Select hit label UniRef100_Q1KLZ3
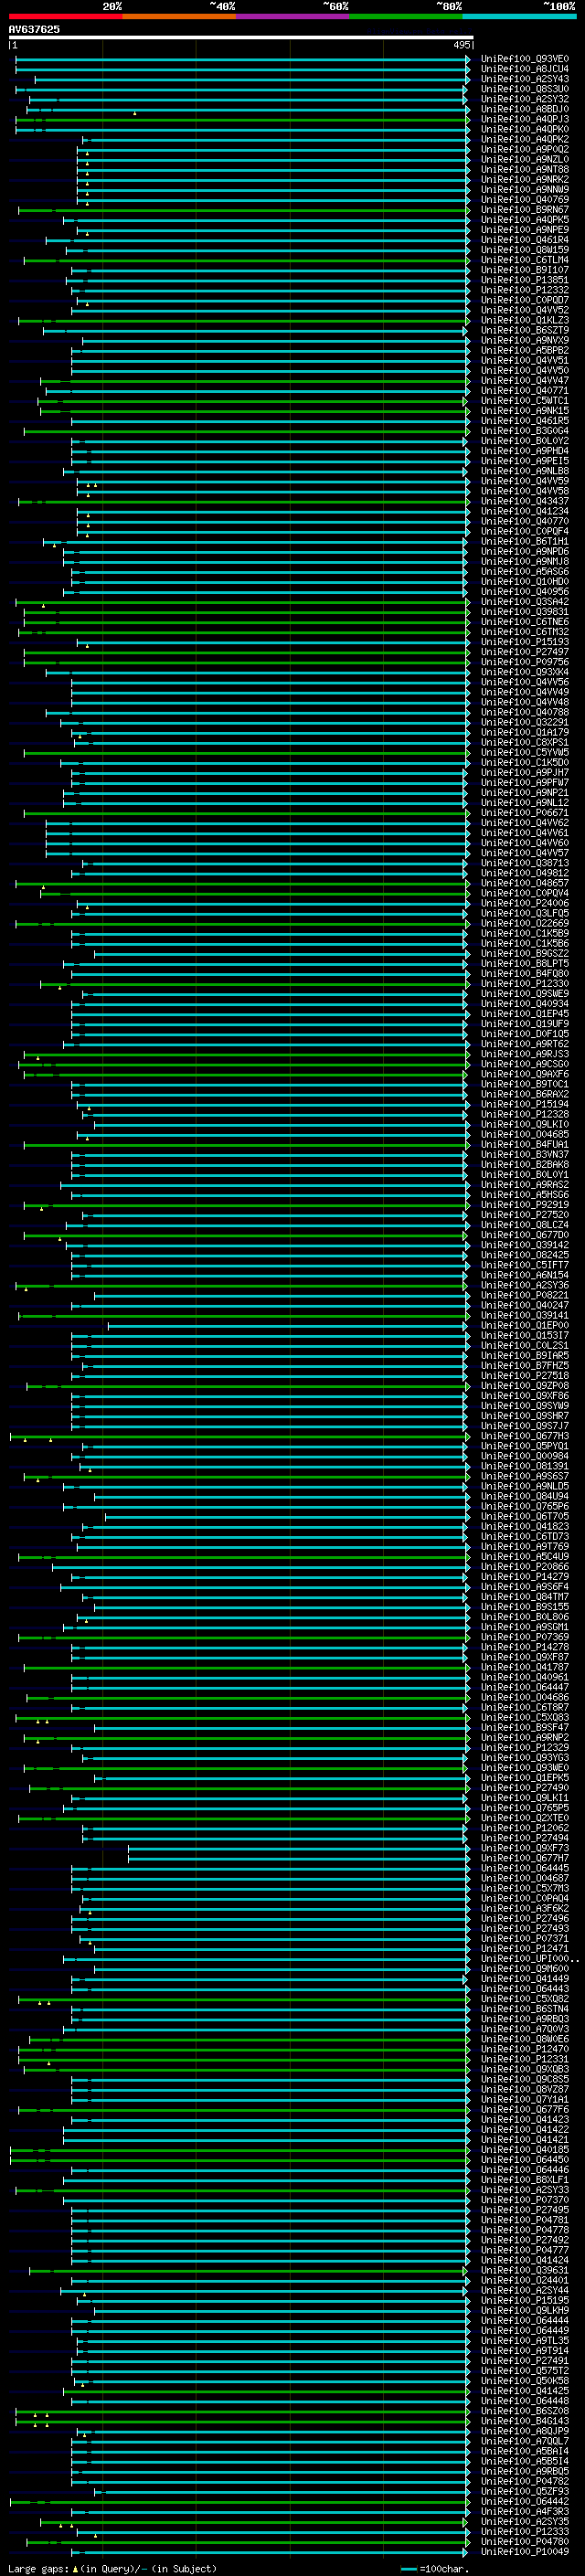The image size is (585, 2576). pos(524,320)
